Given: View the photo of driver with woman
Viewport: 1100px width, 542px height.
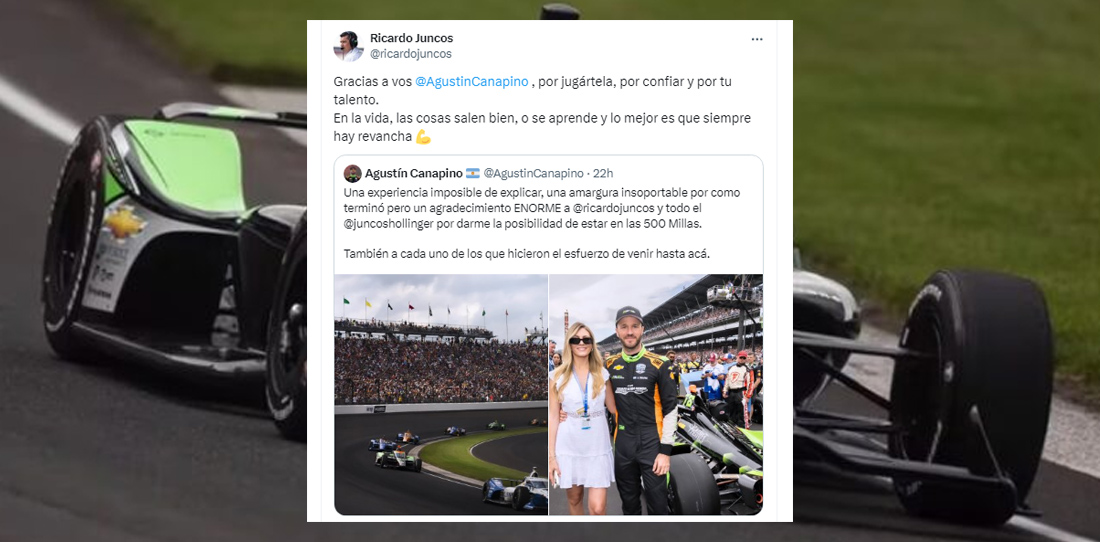Looking at the screenshot, I should tap(656, 394).
